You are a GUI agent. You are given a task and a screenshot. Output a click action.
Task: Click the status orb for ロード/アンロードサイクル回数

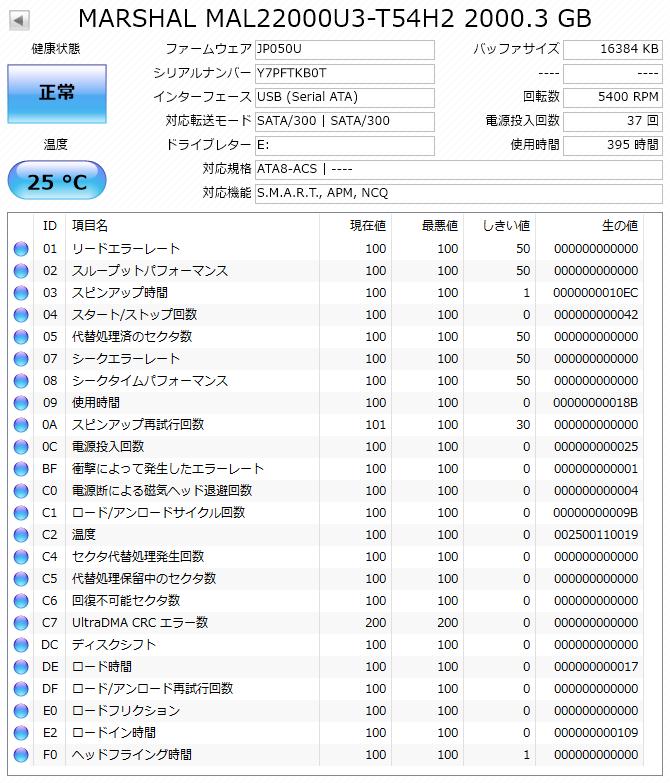(20, 513)
